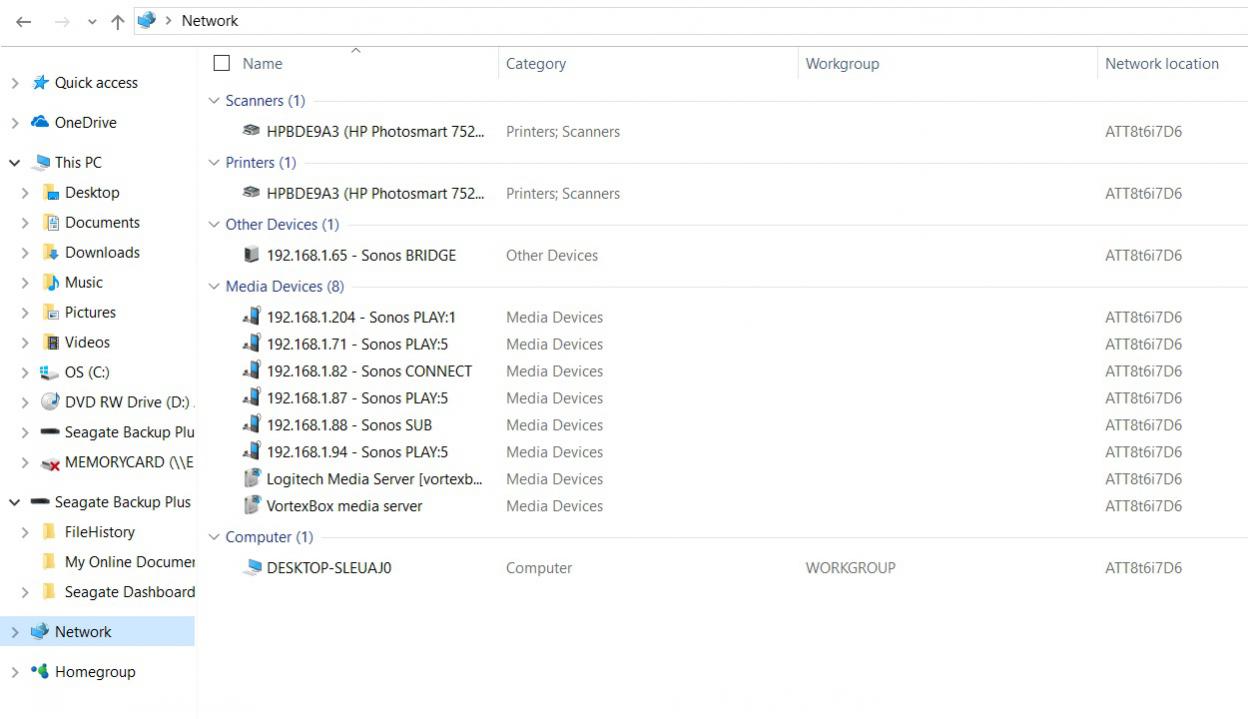Expand the Network node in navigation pane
1248x719 pixels.
(15, 632)
